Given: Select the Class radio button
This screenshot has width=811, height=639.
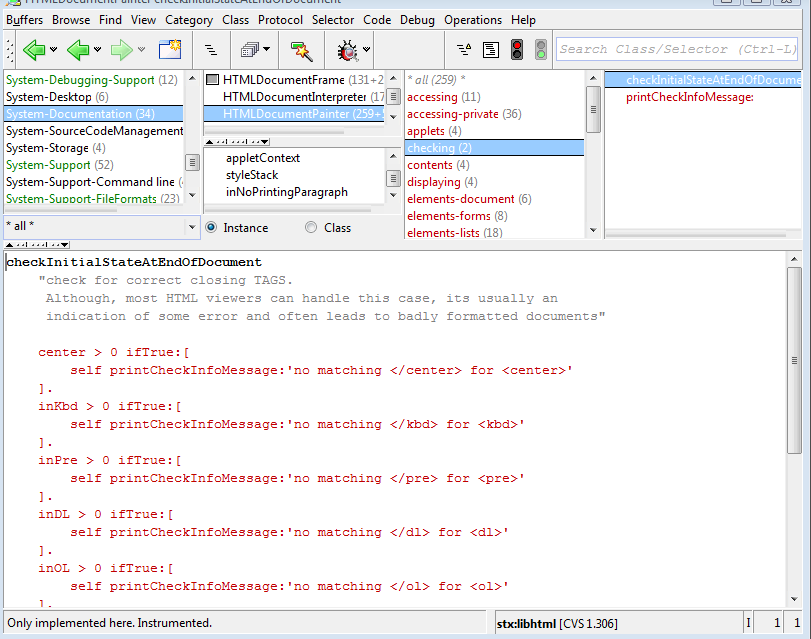Looking at the screenshot, I should 311,228.
